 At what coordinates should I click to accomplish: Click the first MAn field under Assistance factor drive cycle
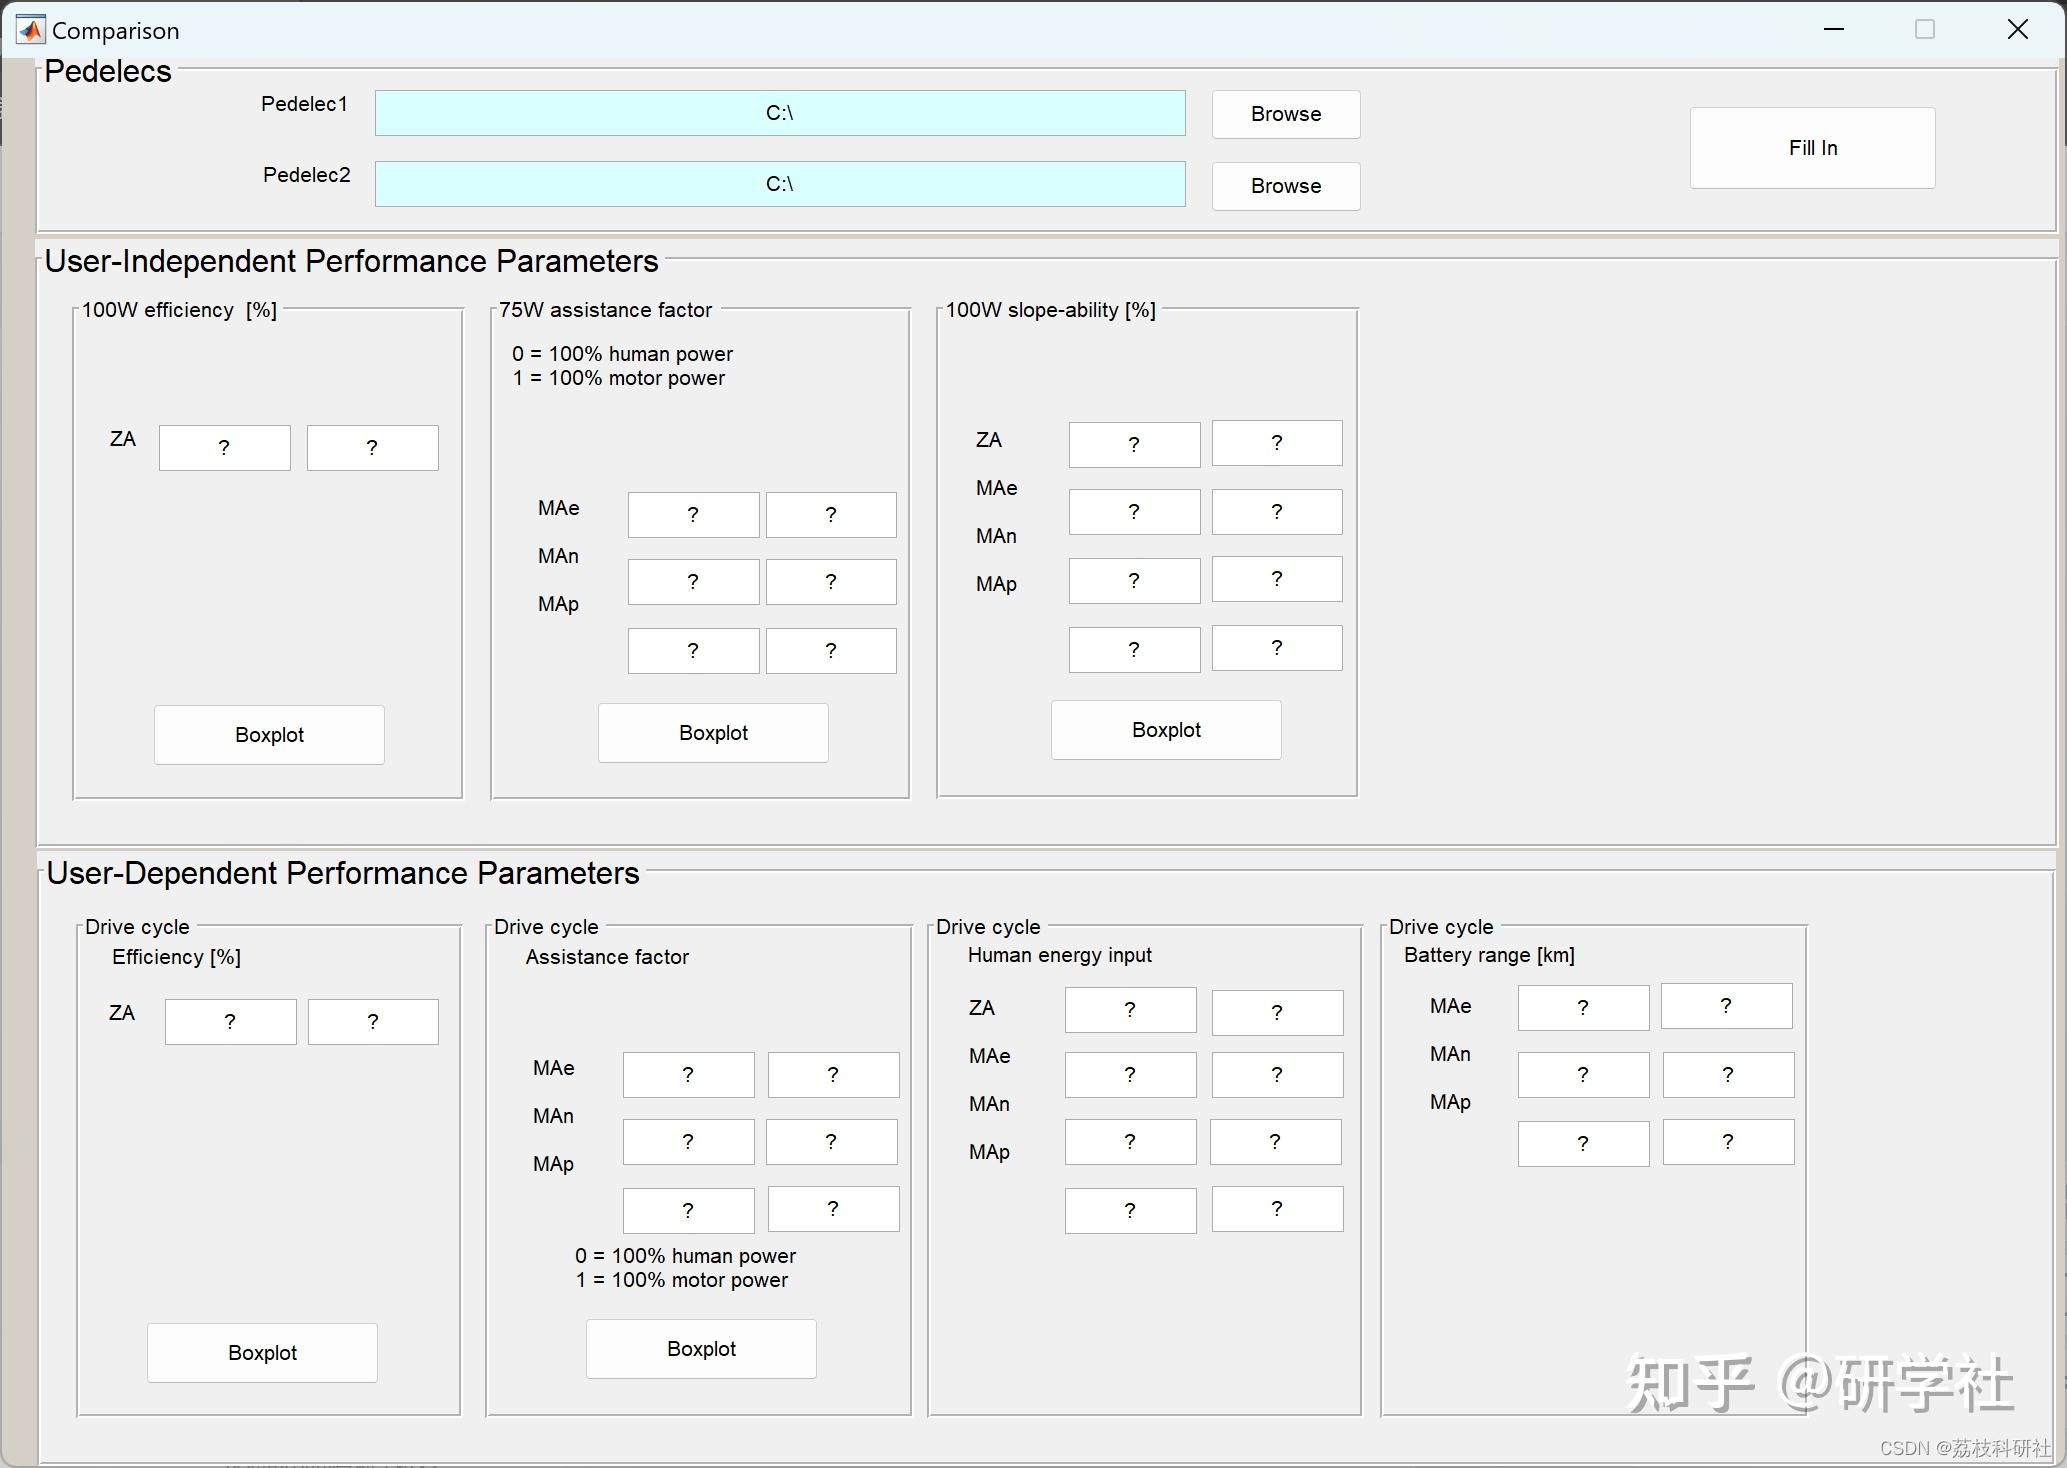pos(688,1141)
